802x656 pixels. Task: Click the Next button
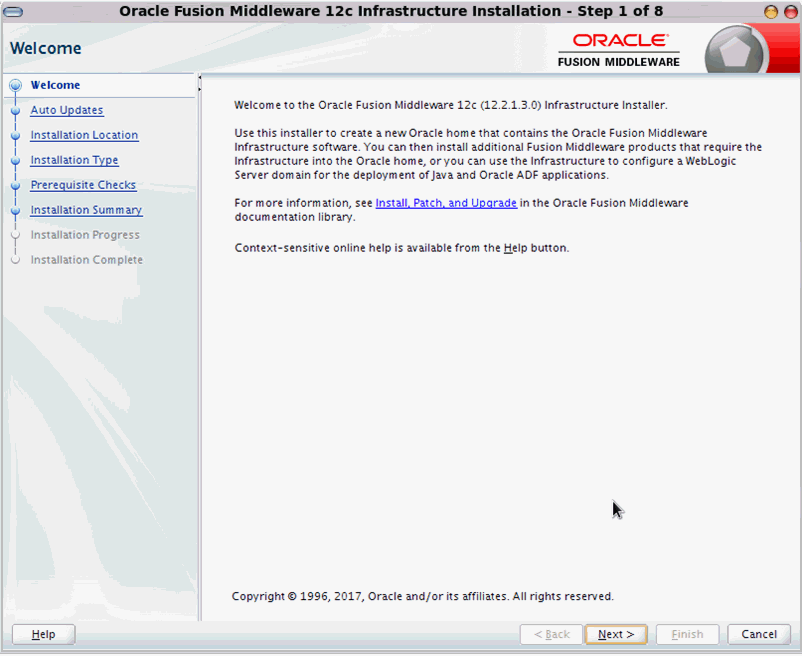pyautogui.click(x=616, y=635)
